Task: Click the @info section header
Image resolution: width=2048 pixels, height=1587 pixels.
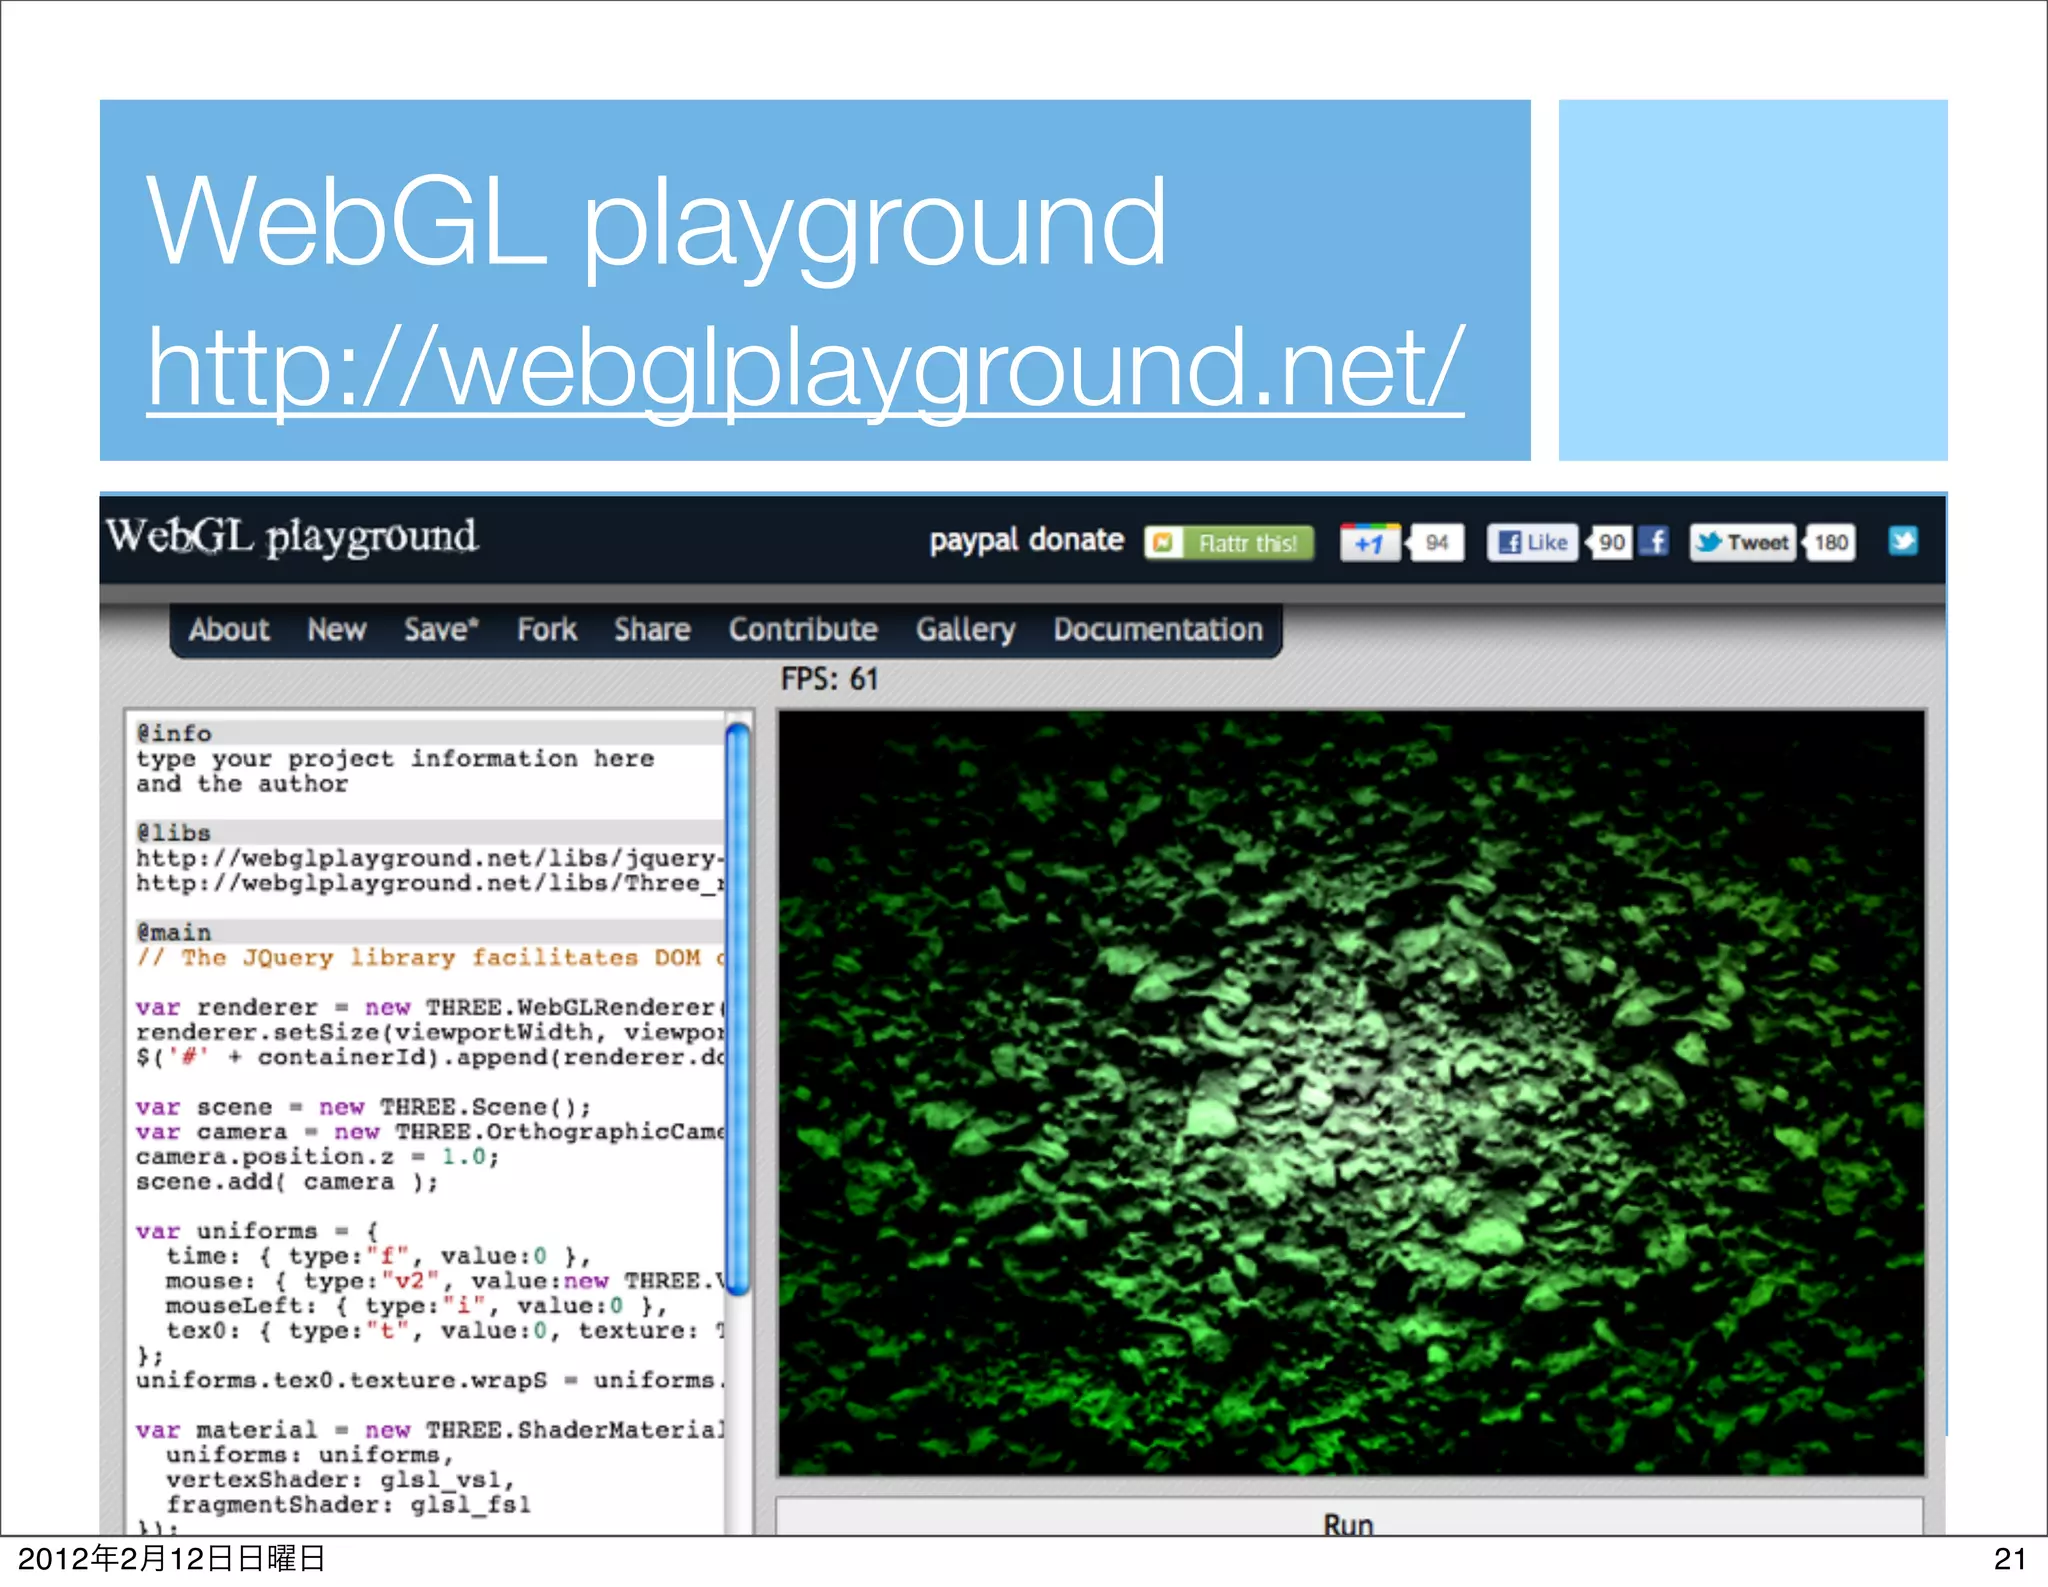Action: tap(430, 733)
